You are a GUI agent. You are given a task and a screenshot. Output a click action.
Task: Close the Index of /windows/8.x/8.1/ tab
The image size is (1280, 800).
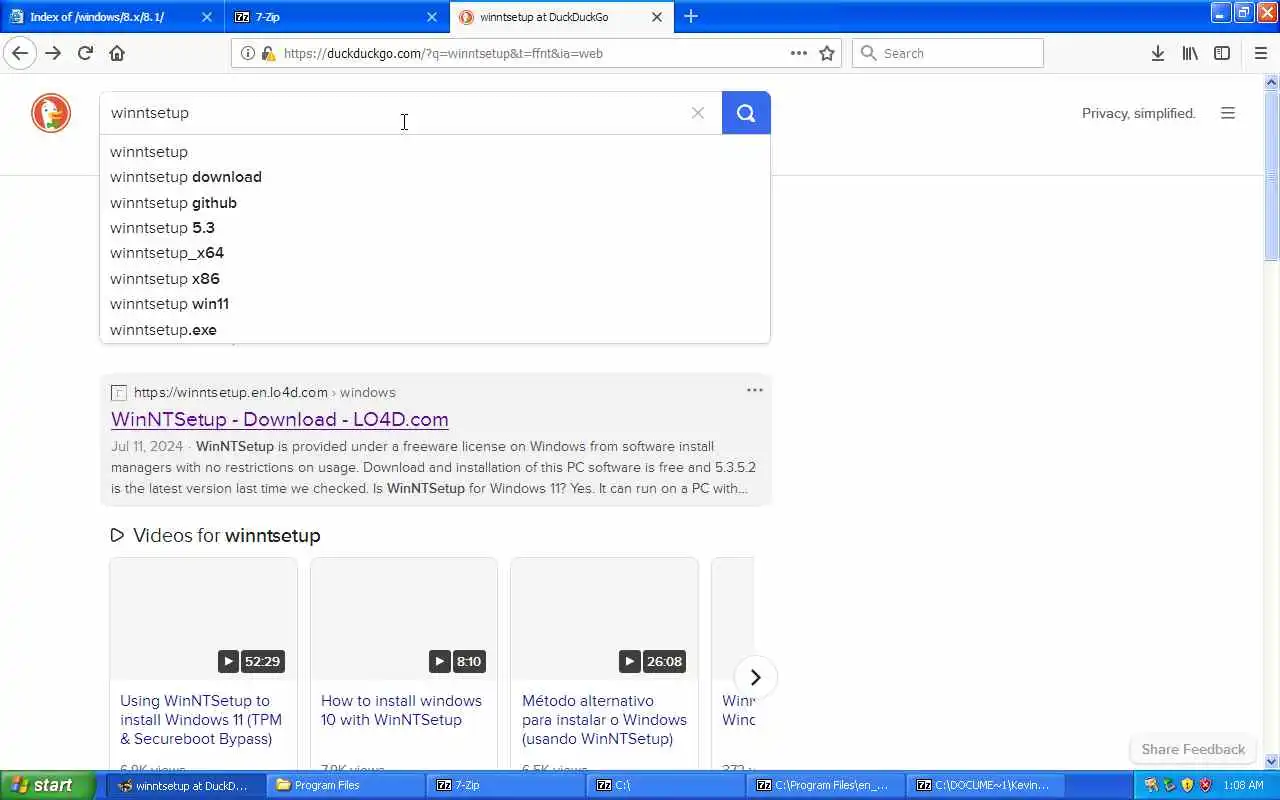point(207,17)
